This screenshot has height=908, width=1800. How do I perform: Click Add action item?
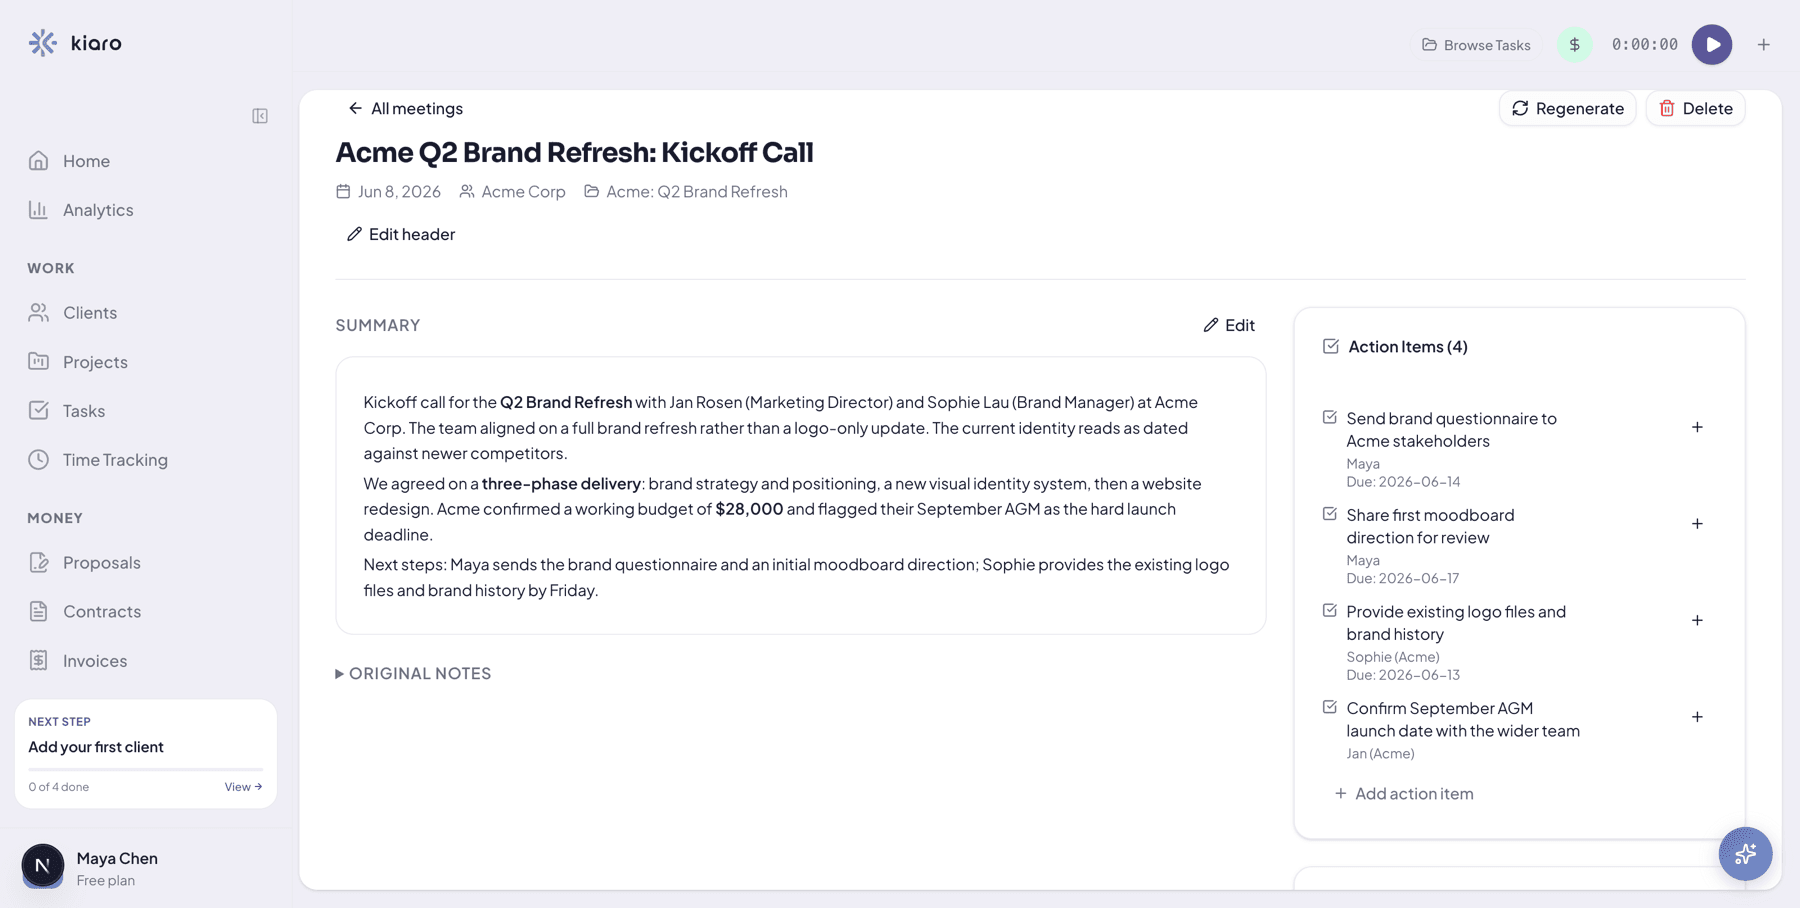click(1404, 794)
